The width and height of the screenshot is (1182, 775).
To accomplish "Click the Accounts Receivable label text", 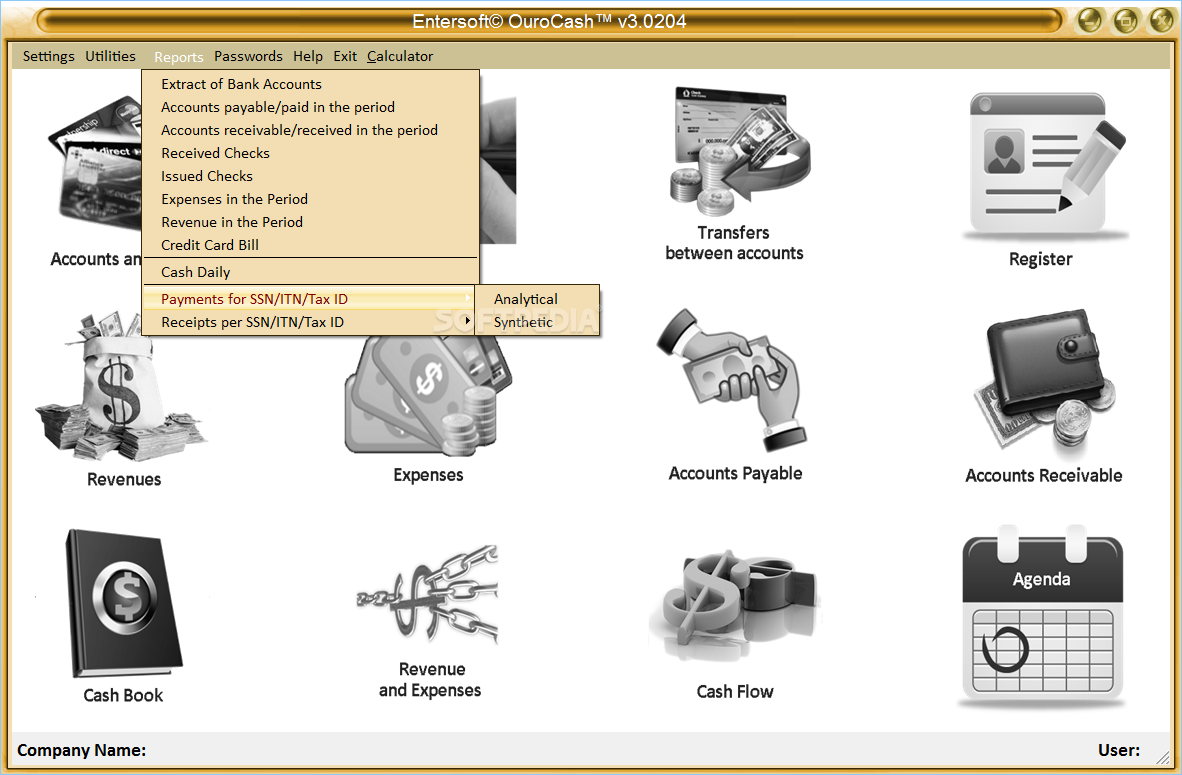I will [1043, 476].
